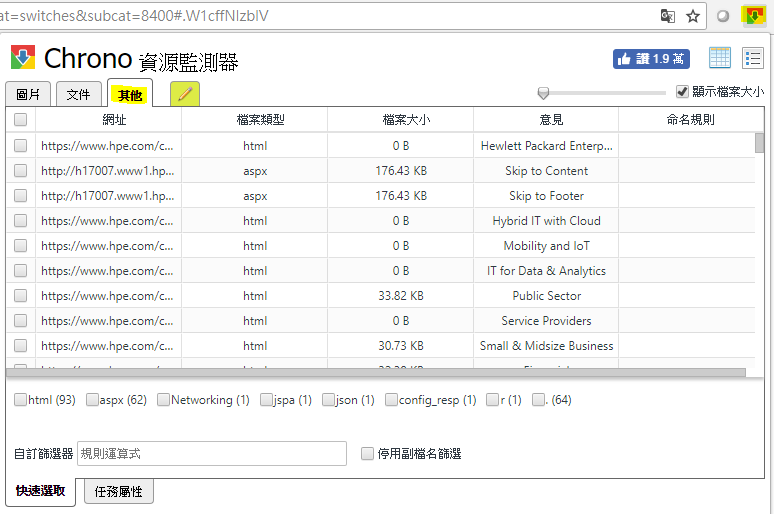Viewport: 774px width, 514px height.
Task: Check the Skip to Footer row checkbox
Action: pyautogui.click(x=21, y=196)
